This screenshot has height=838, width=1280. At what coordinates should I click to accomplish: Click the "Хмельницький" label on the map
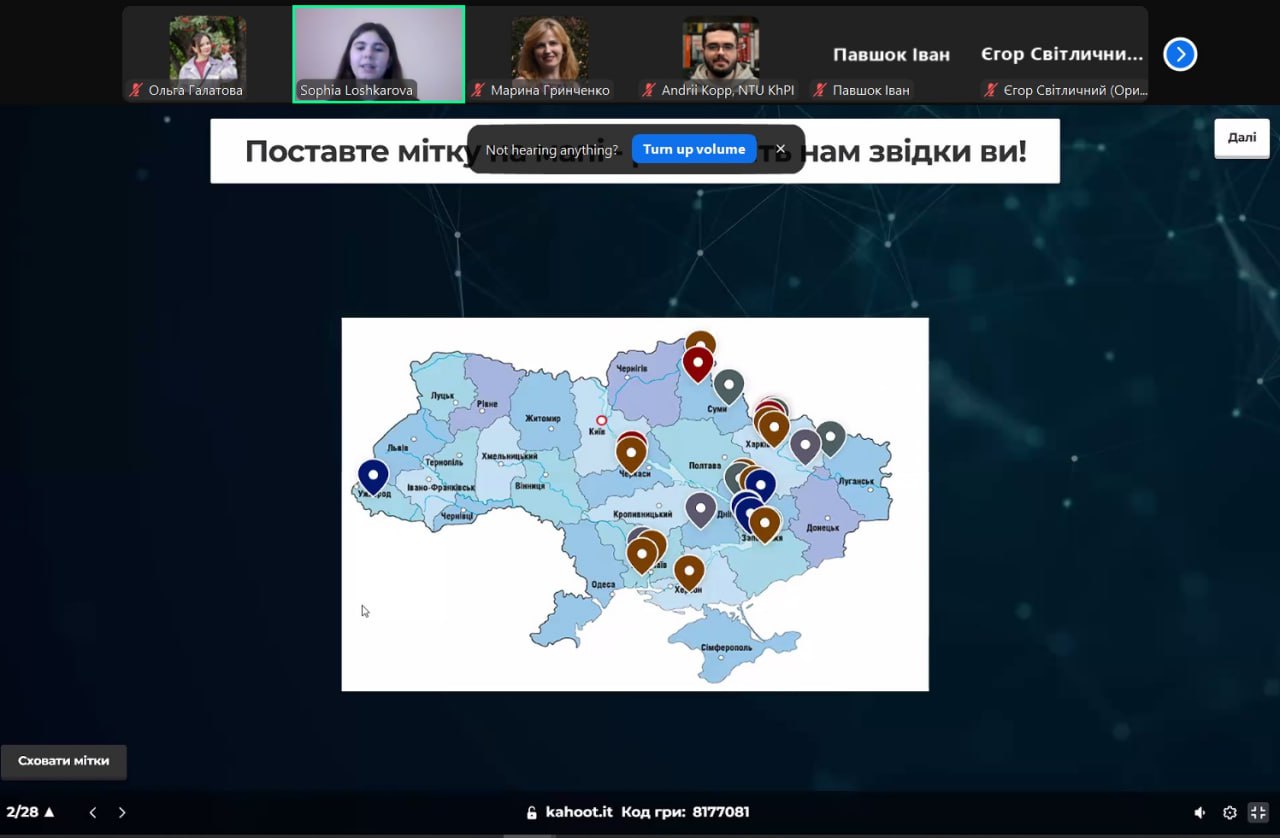(x=510, y=457)
